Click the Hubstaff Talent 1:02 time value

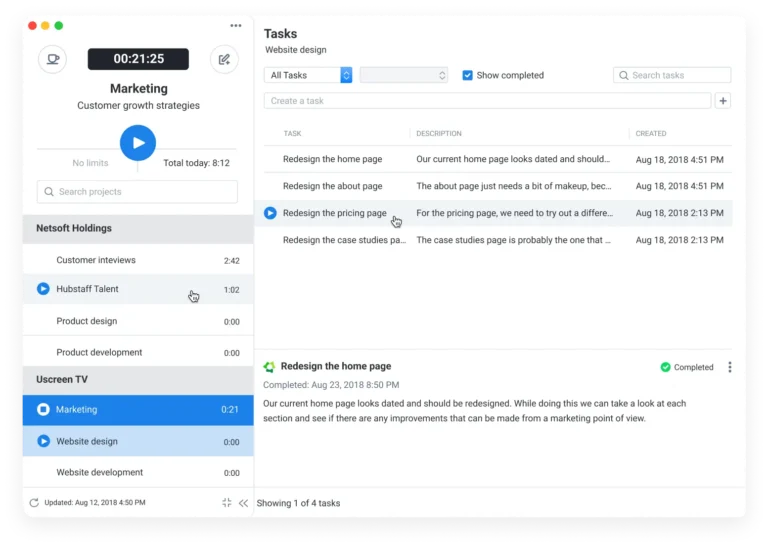[232, 290]
